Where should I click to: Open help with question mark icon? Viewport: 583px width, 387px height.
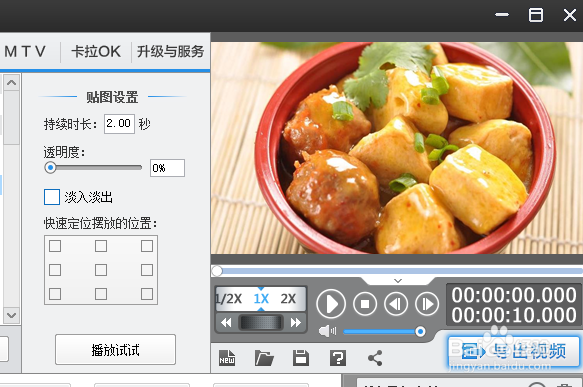[x=338, y=358]
